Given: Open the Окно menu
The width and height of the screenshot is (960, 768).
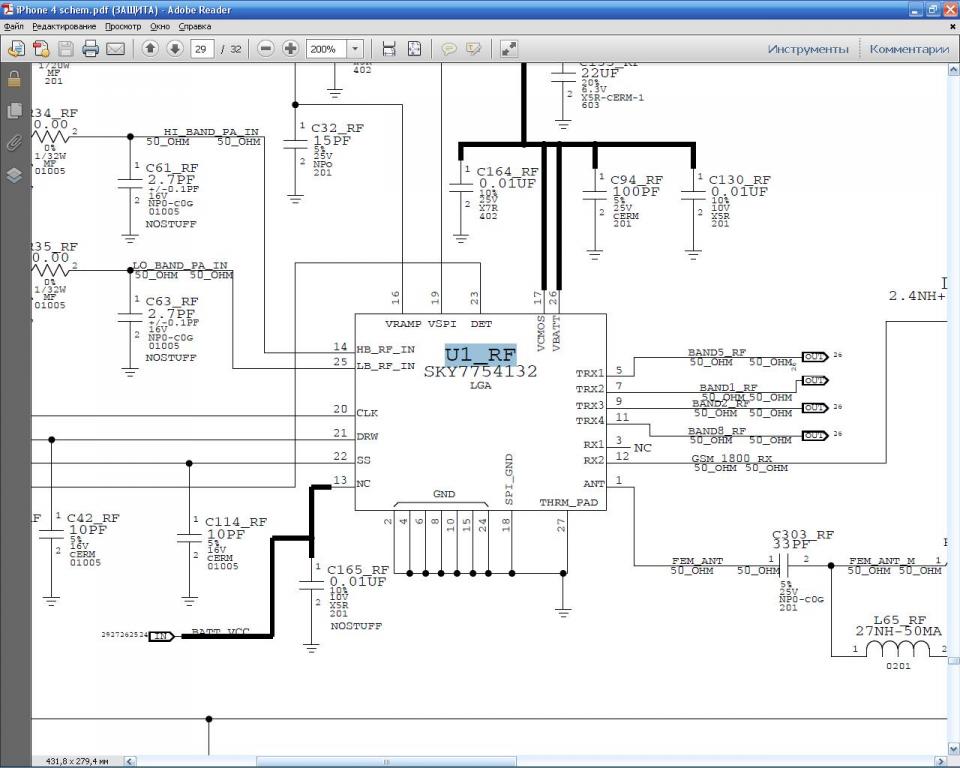Looking at the screenshot, I should point(160,26).
